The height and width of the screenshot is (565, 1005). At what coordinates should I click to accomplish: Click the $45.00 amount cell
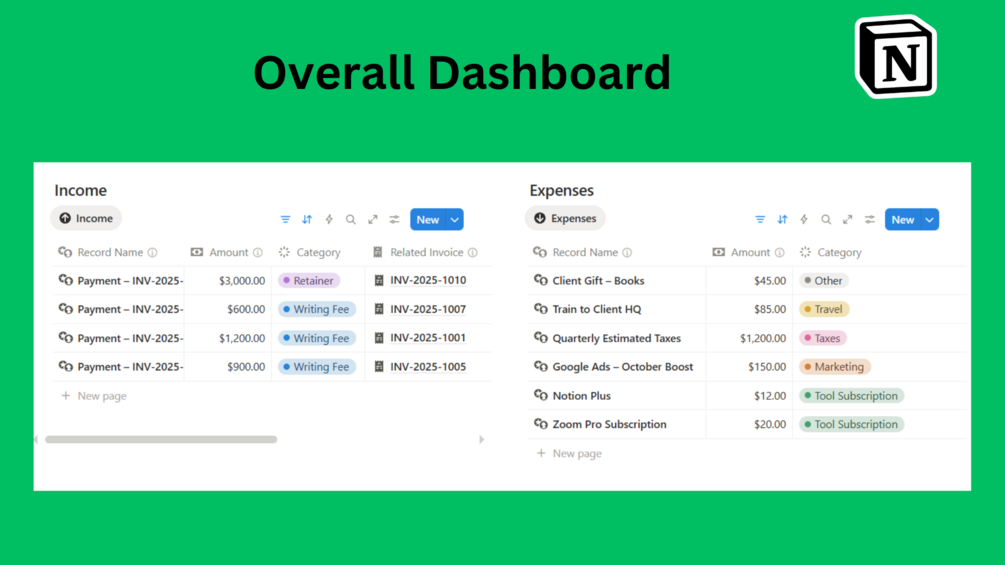[x=749, y=281]
